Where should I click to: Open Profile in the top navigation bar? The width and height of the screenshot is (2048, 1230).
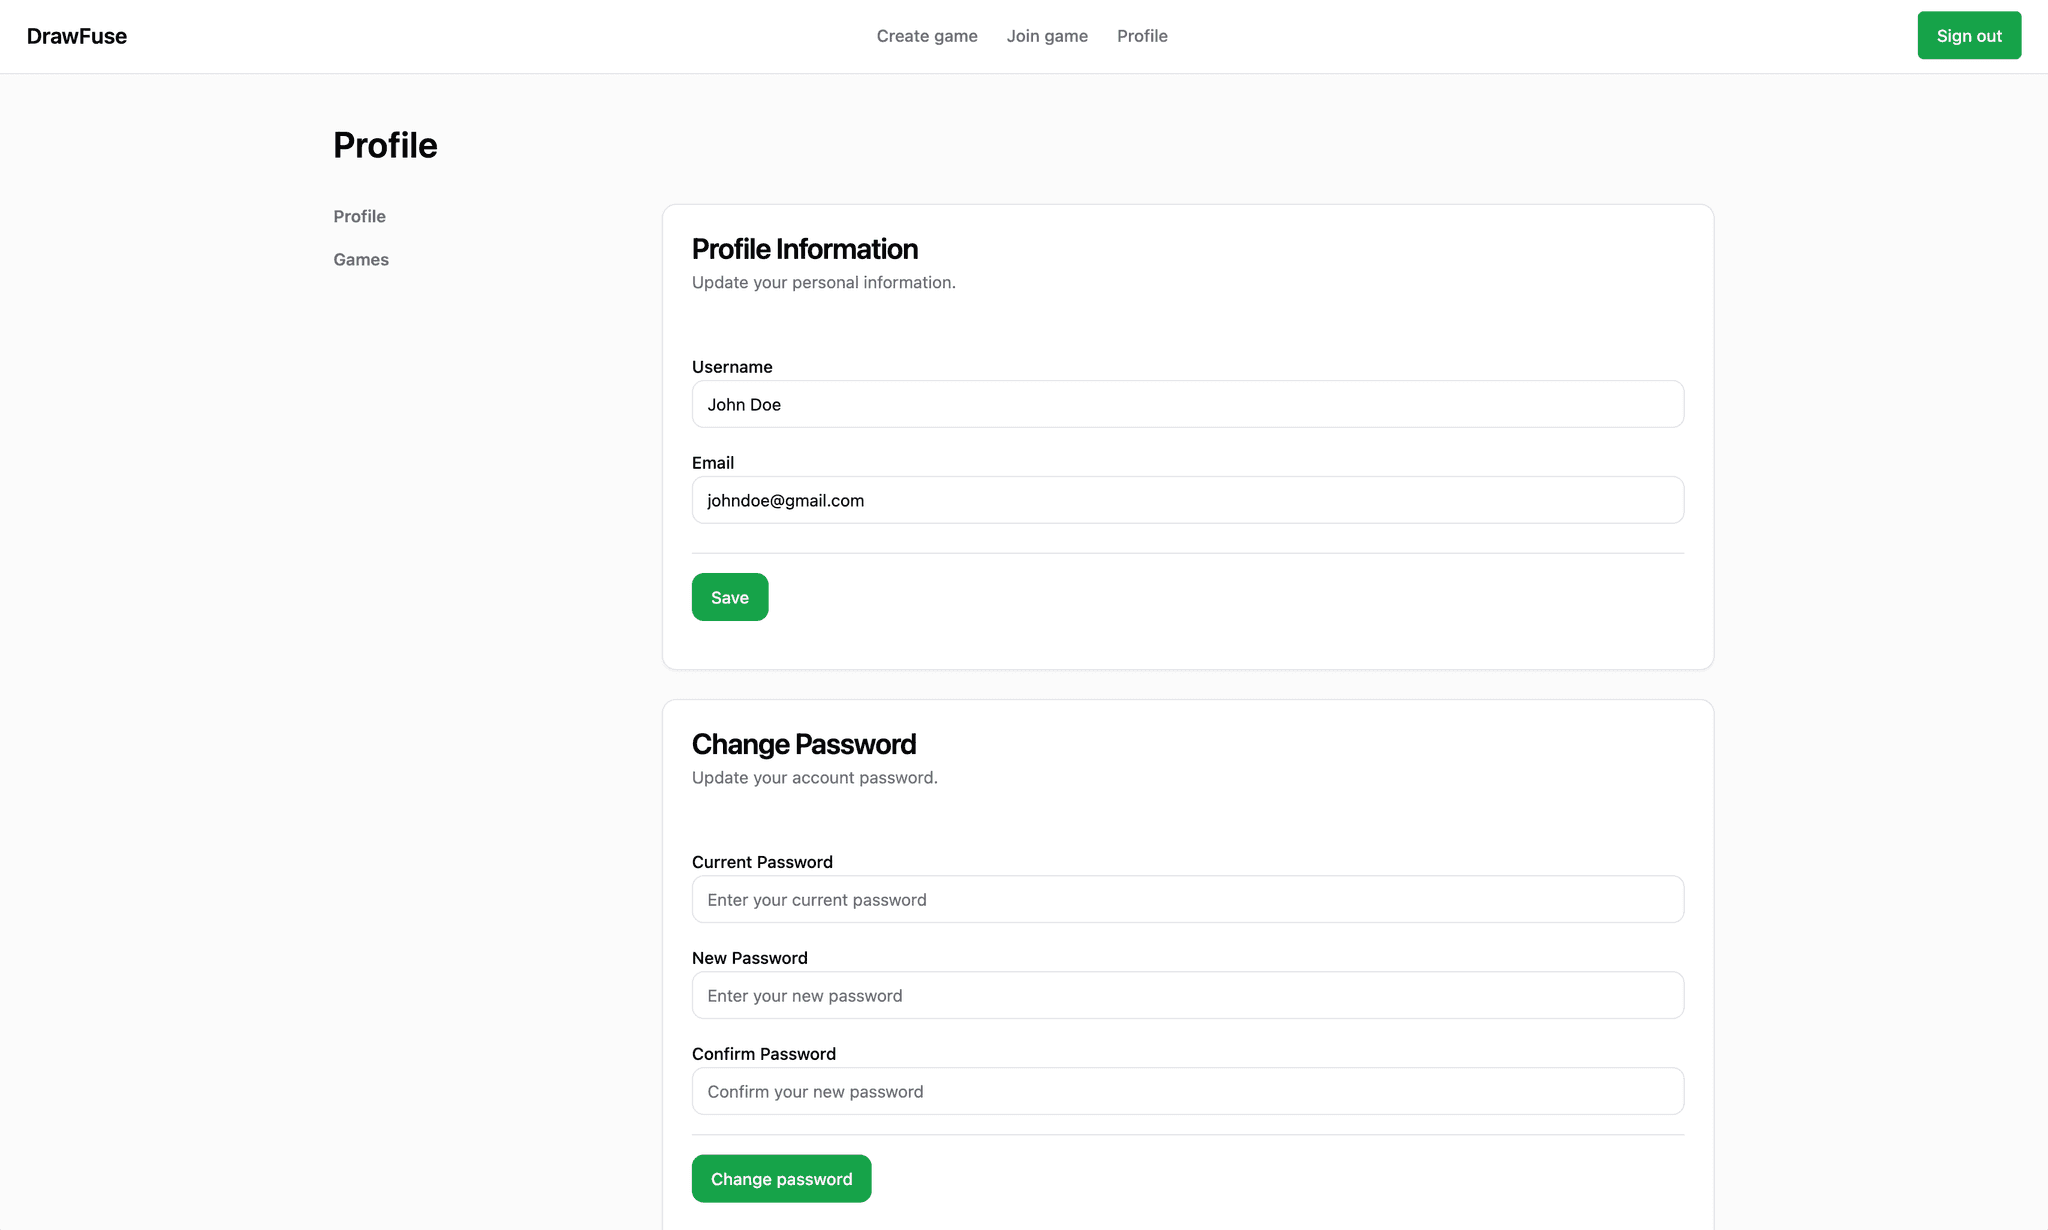click(x=1142, y=36)
